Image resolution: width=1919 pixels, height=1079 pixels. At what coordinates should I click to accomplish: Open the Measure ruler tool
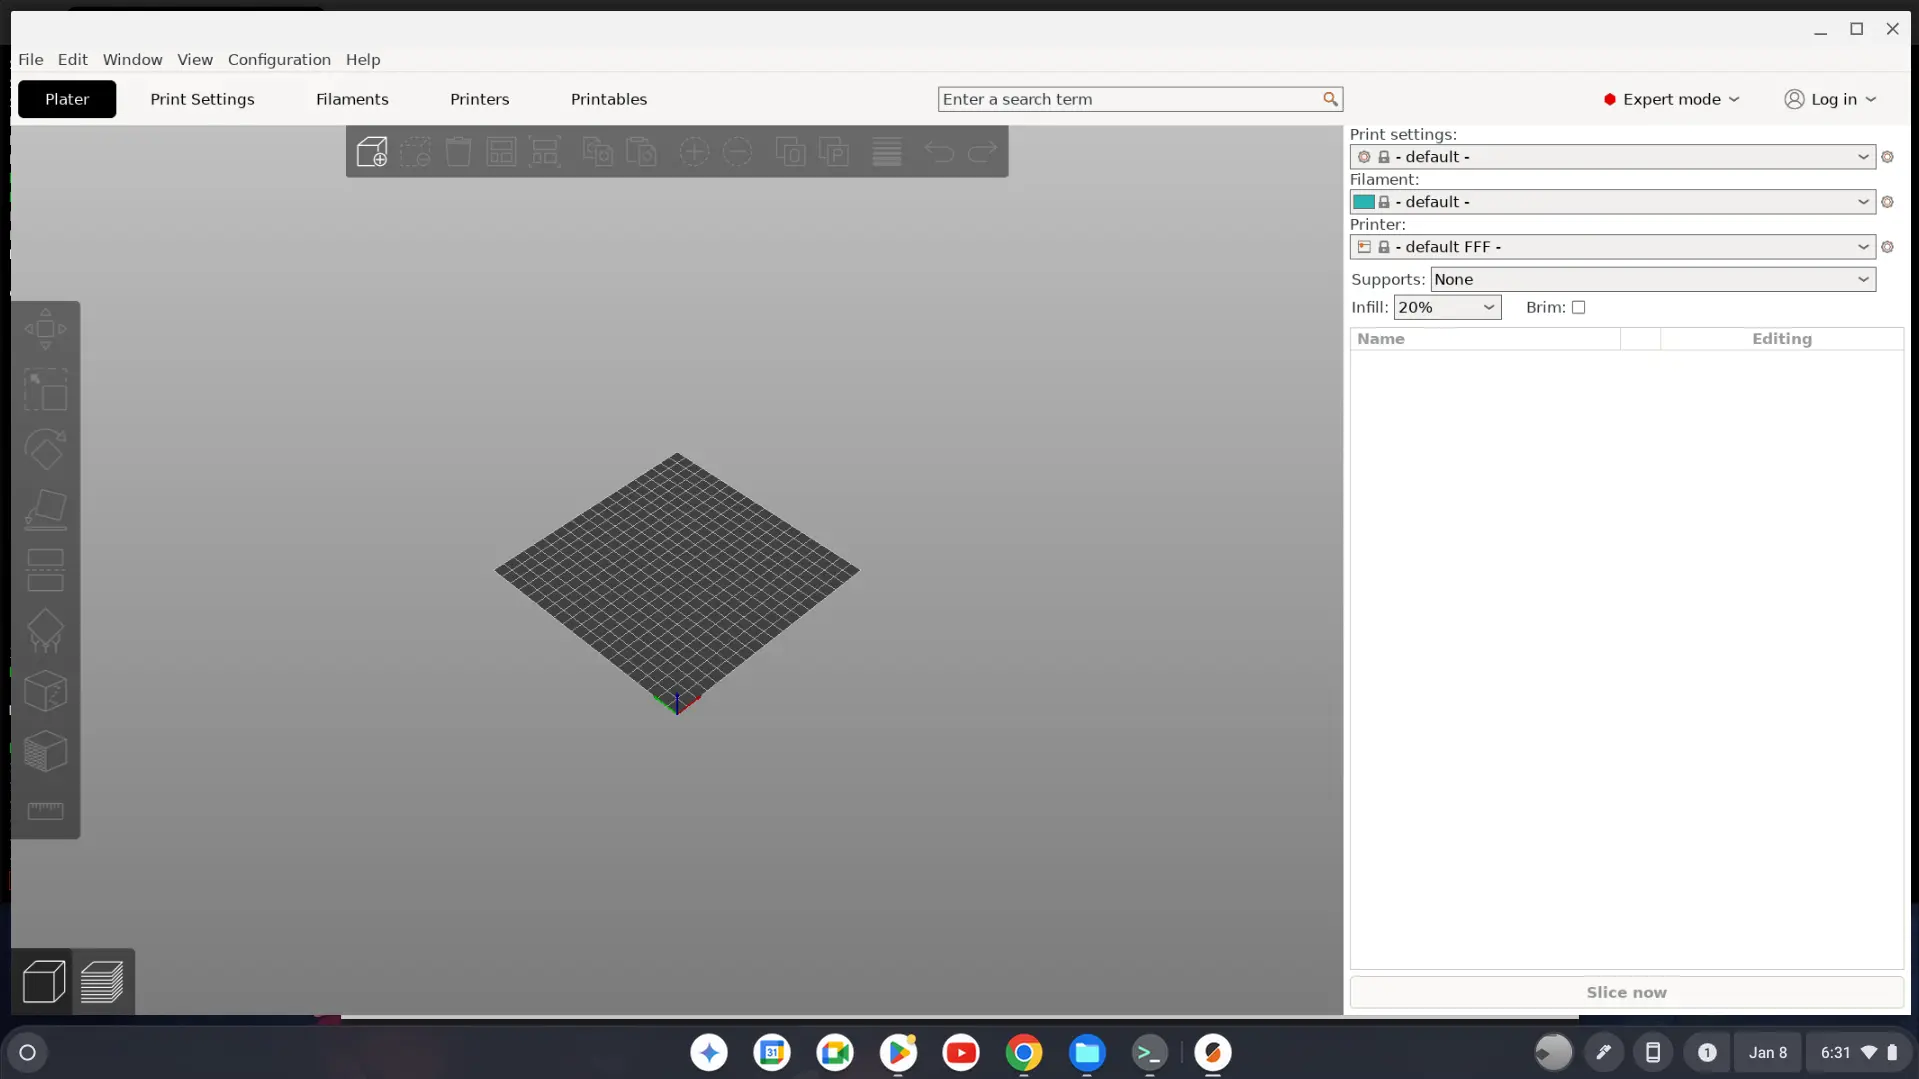pyautogui.click(x=45, y=811)
